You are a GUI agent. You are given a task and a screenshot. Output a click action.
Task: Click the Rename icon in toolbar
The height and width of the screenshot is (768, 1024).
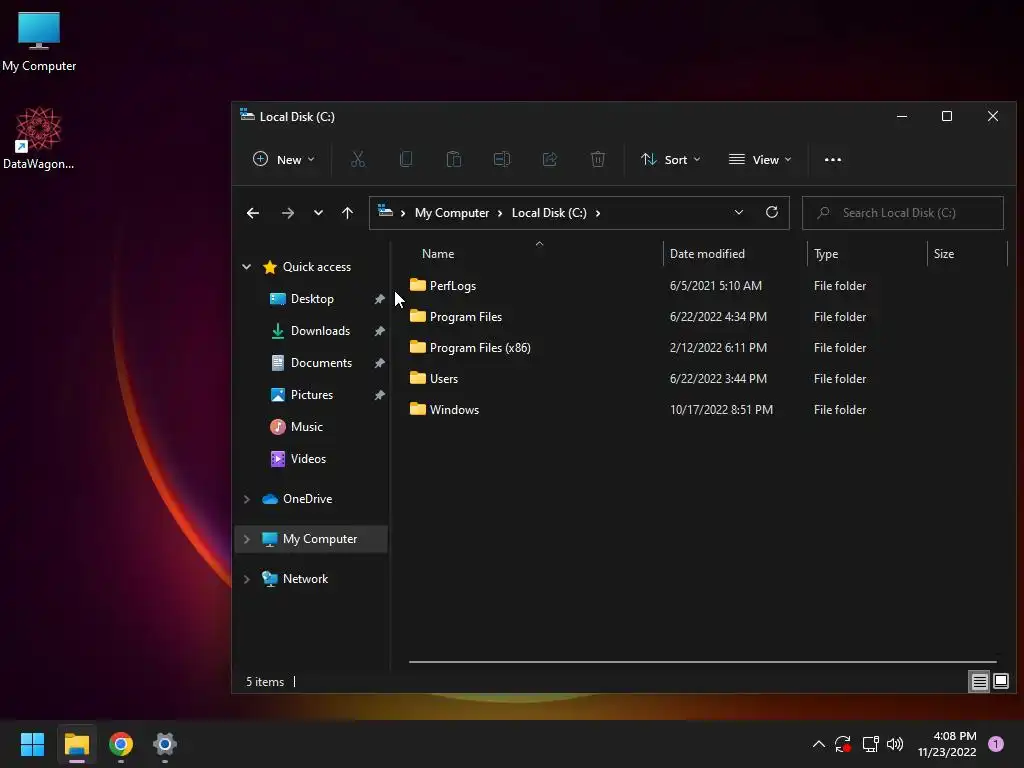[x=502, y=159]
